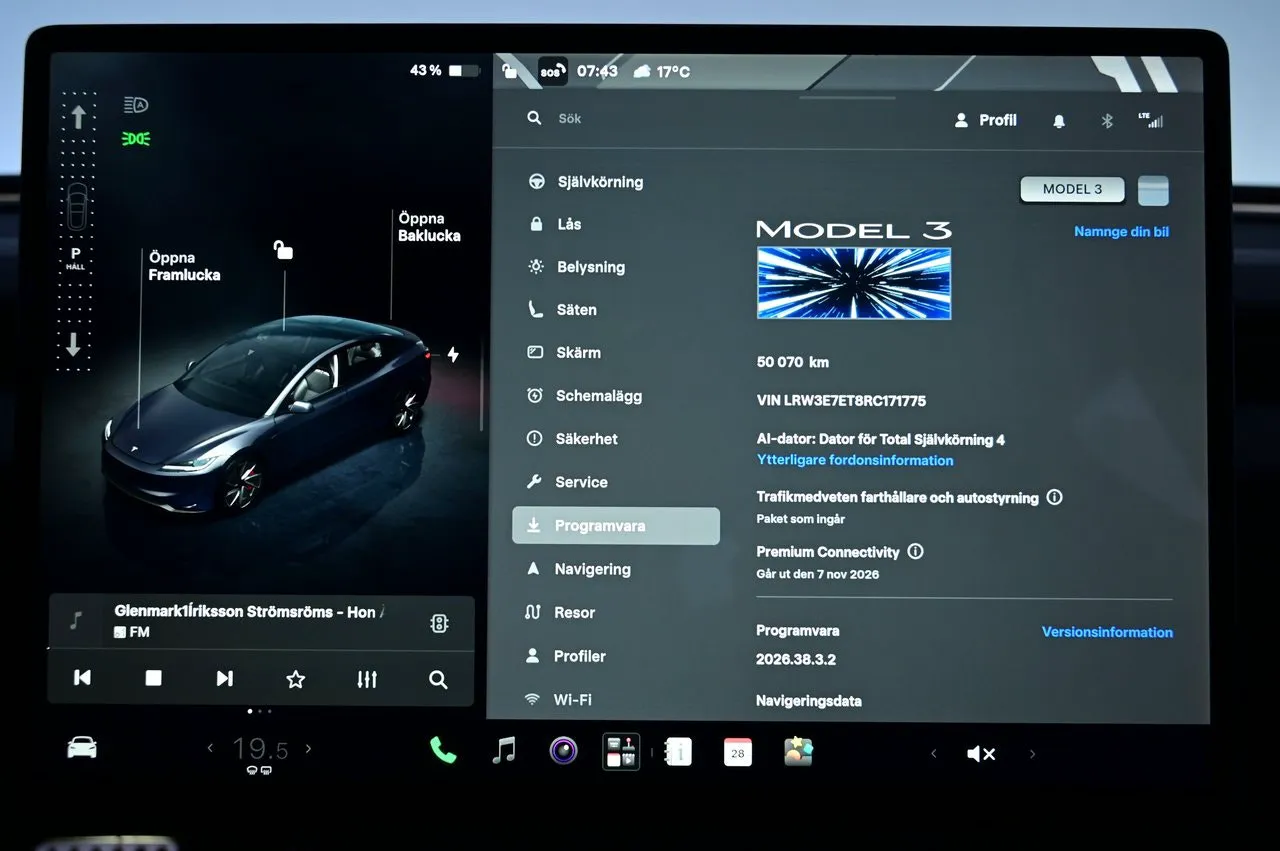Open climate panel via 19.5 temperature
Image resolution: width=1280 pixels, height=851 pixels.
pyautogui.click(x=260, y=750)
